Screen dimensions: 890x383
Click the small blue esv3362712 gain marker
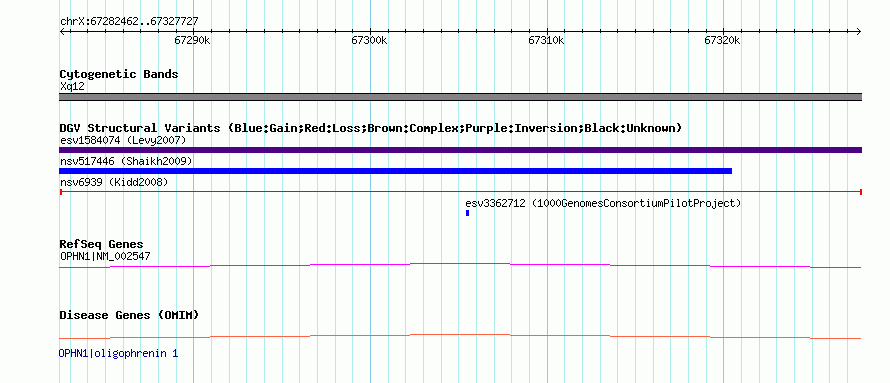pyautogui.click(x=467, y=213)
